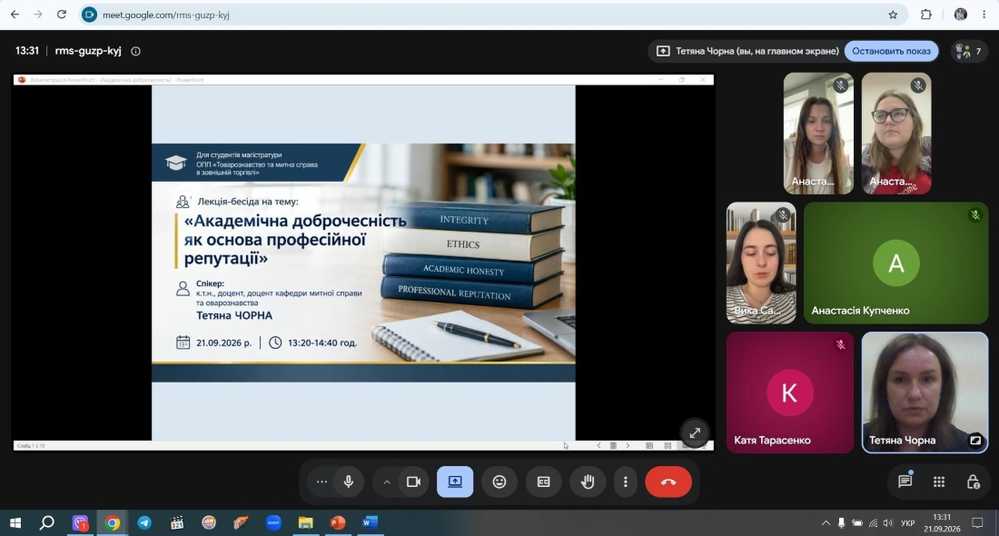Open Chrome from the taskbar
The image size is (999, 536).
pyautogui.click(x=112, y=523)
